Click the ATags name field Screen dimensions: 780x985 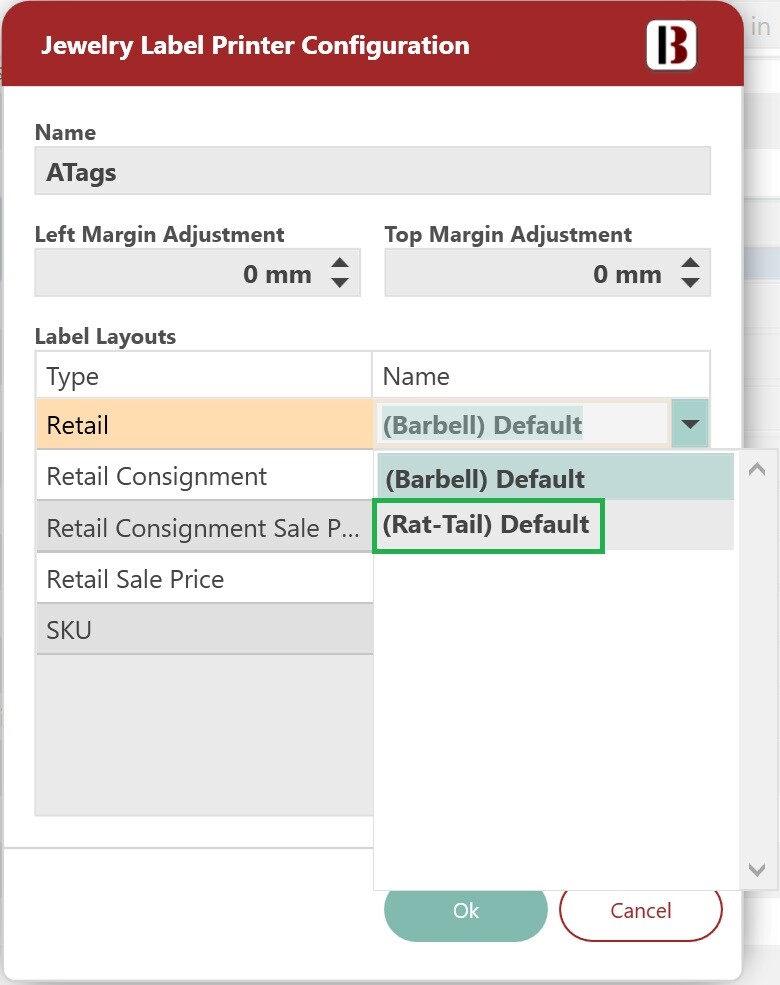click(x=372, y=171)
